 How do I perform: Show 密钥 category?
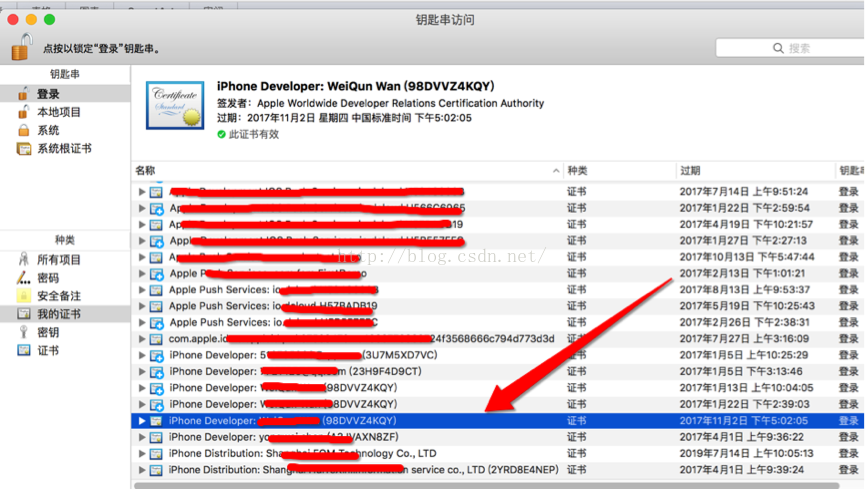pyautogui.click(x=65, y=332)
